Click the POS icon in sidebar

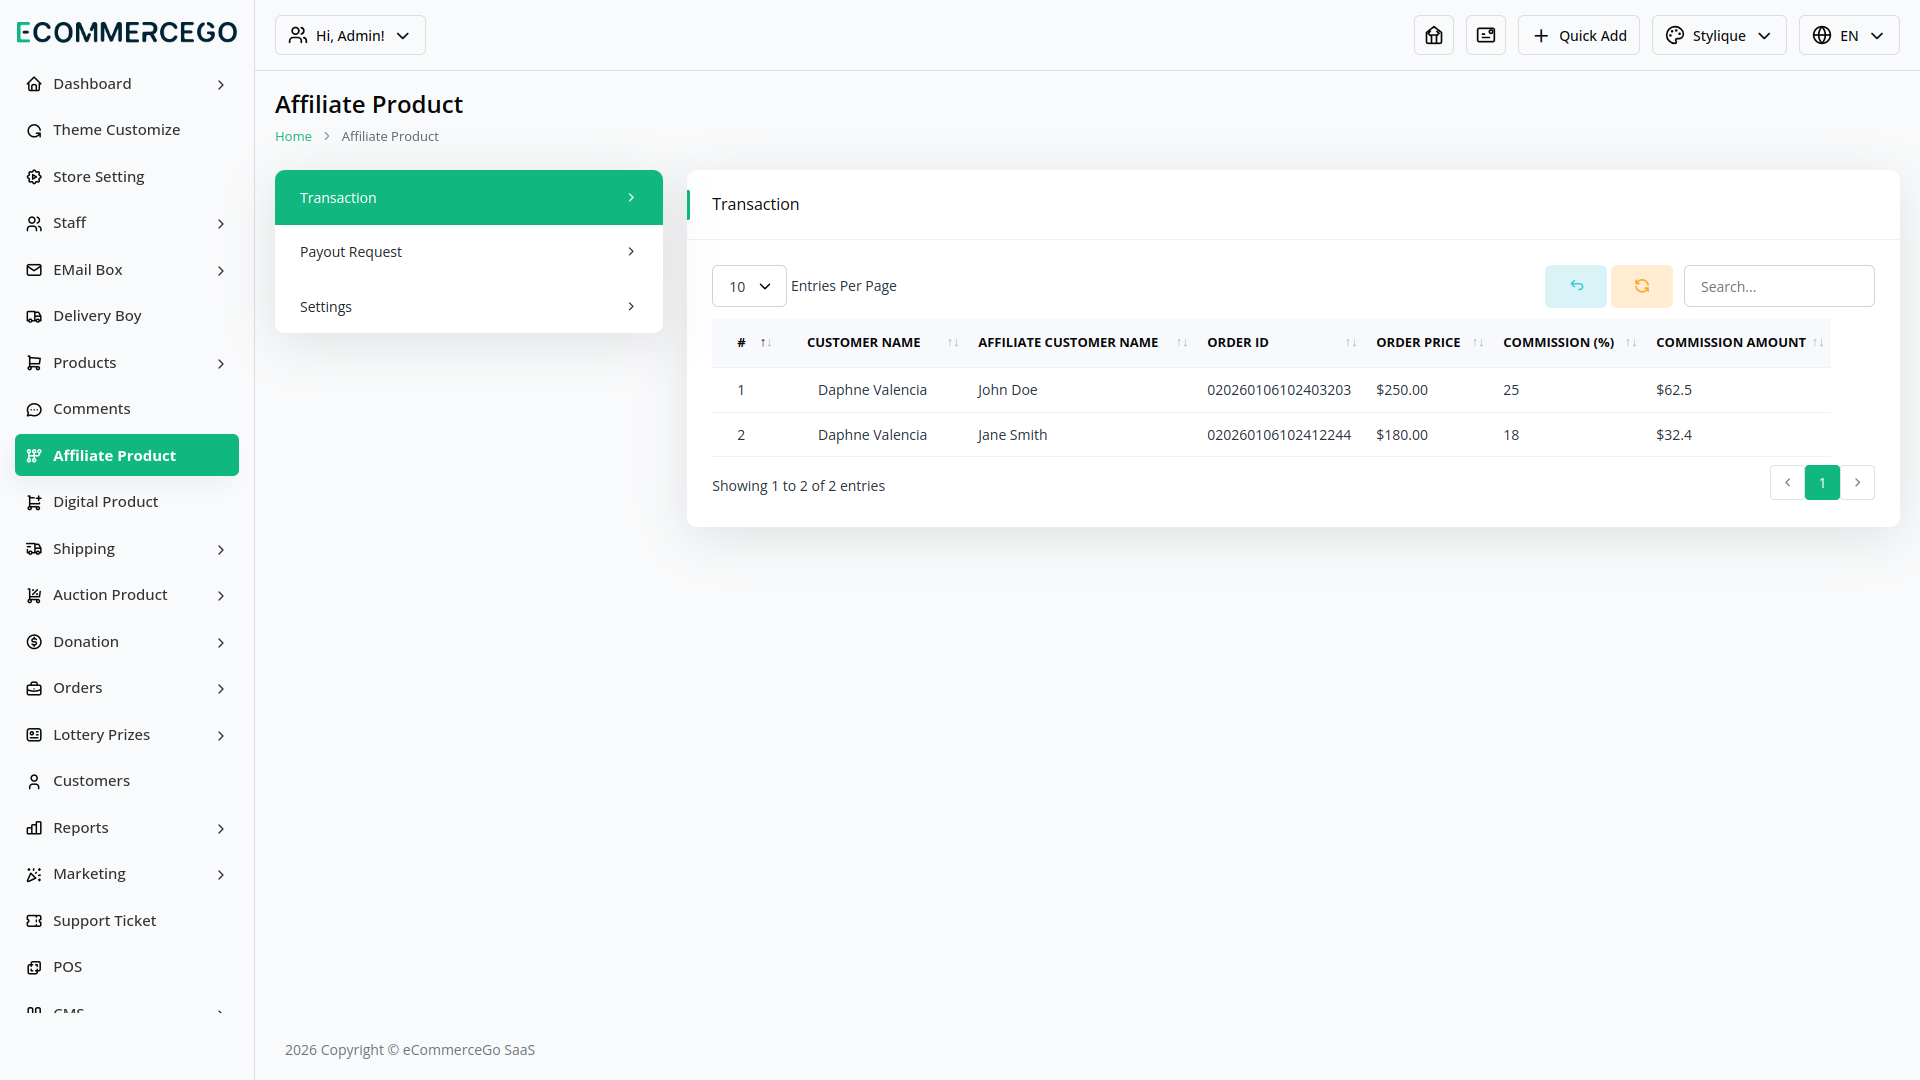click(x=34, y=967)
